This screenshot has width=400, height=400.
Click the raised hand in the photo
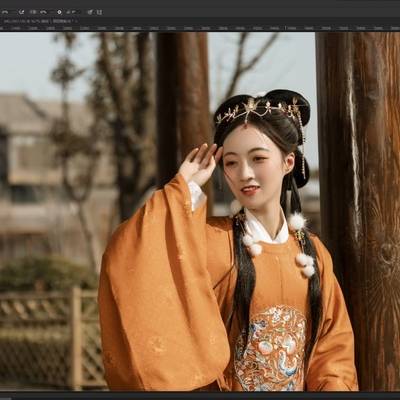click(199, 162)
